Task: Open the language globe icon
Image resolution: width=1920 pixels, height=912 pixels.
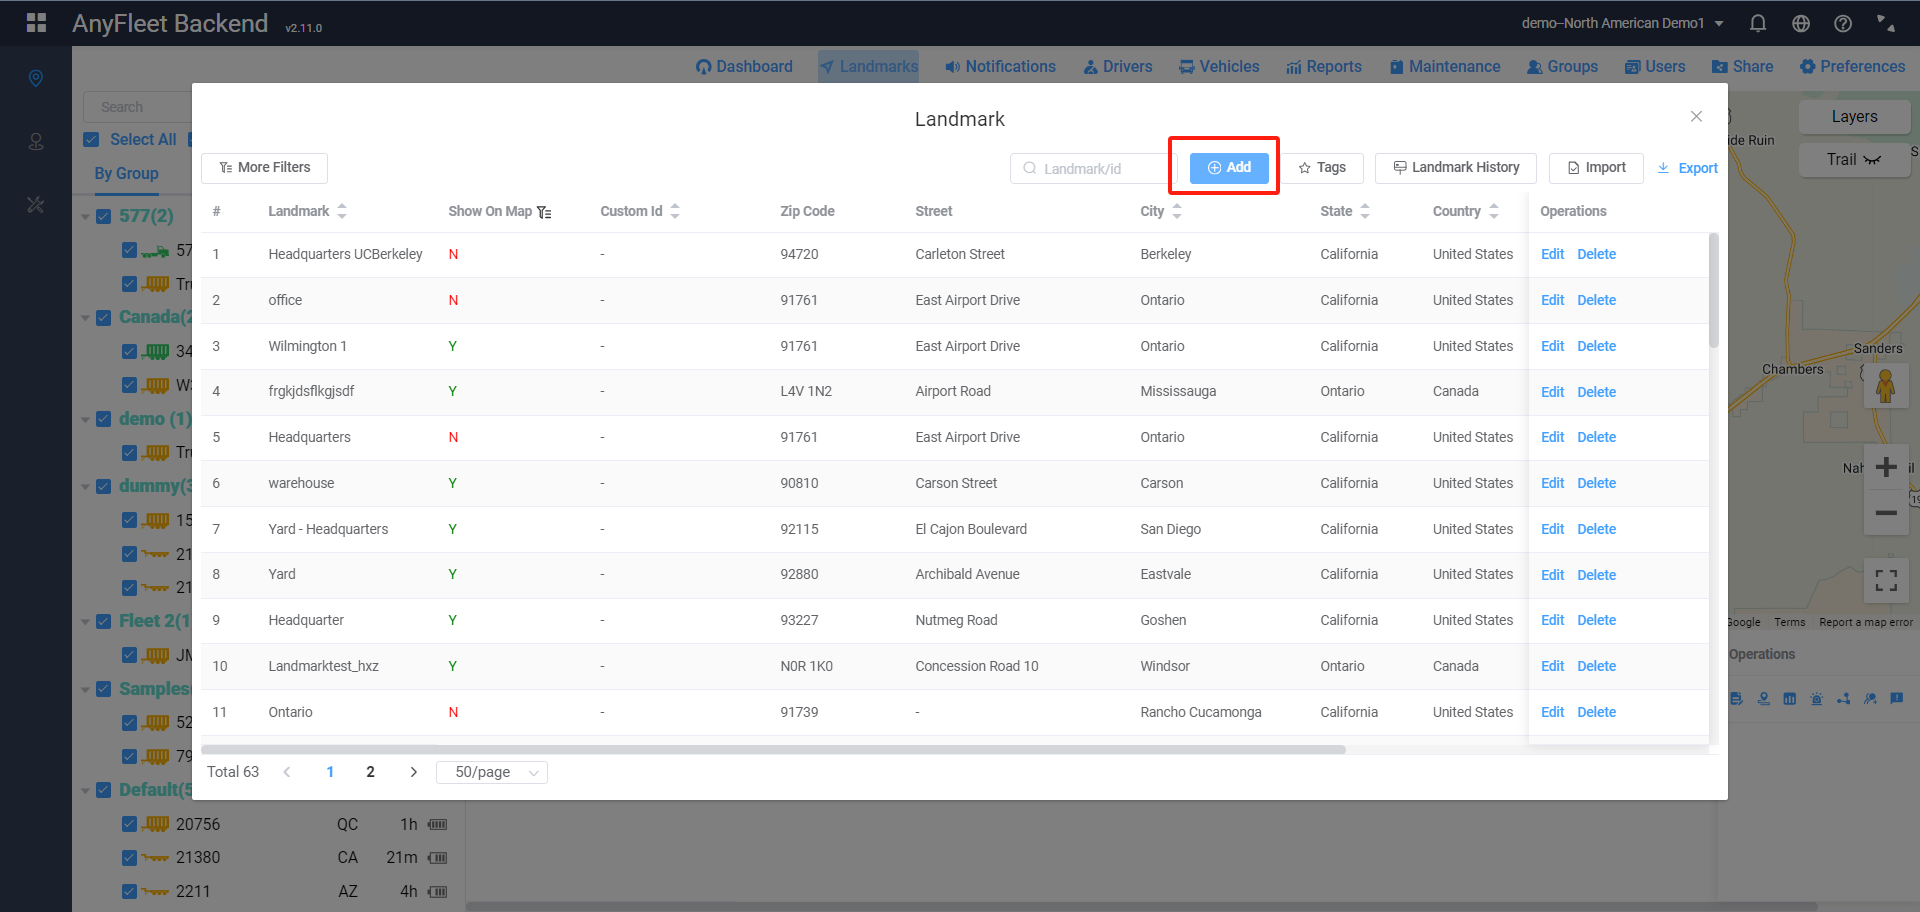Action: tap(1801, 23)
